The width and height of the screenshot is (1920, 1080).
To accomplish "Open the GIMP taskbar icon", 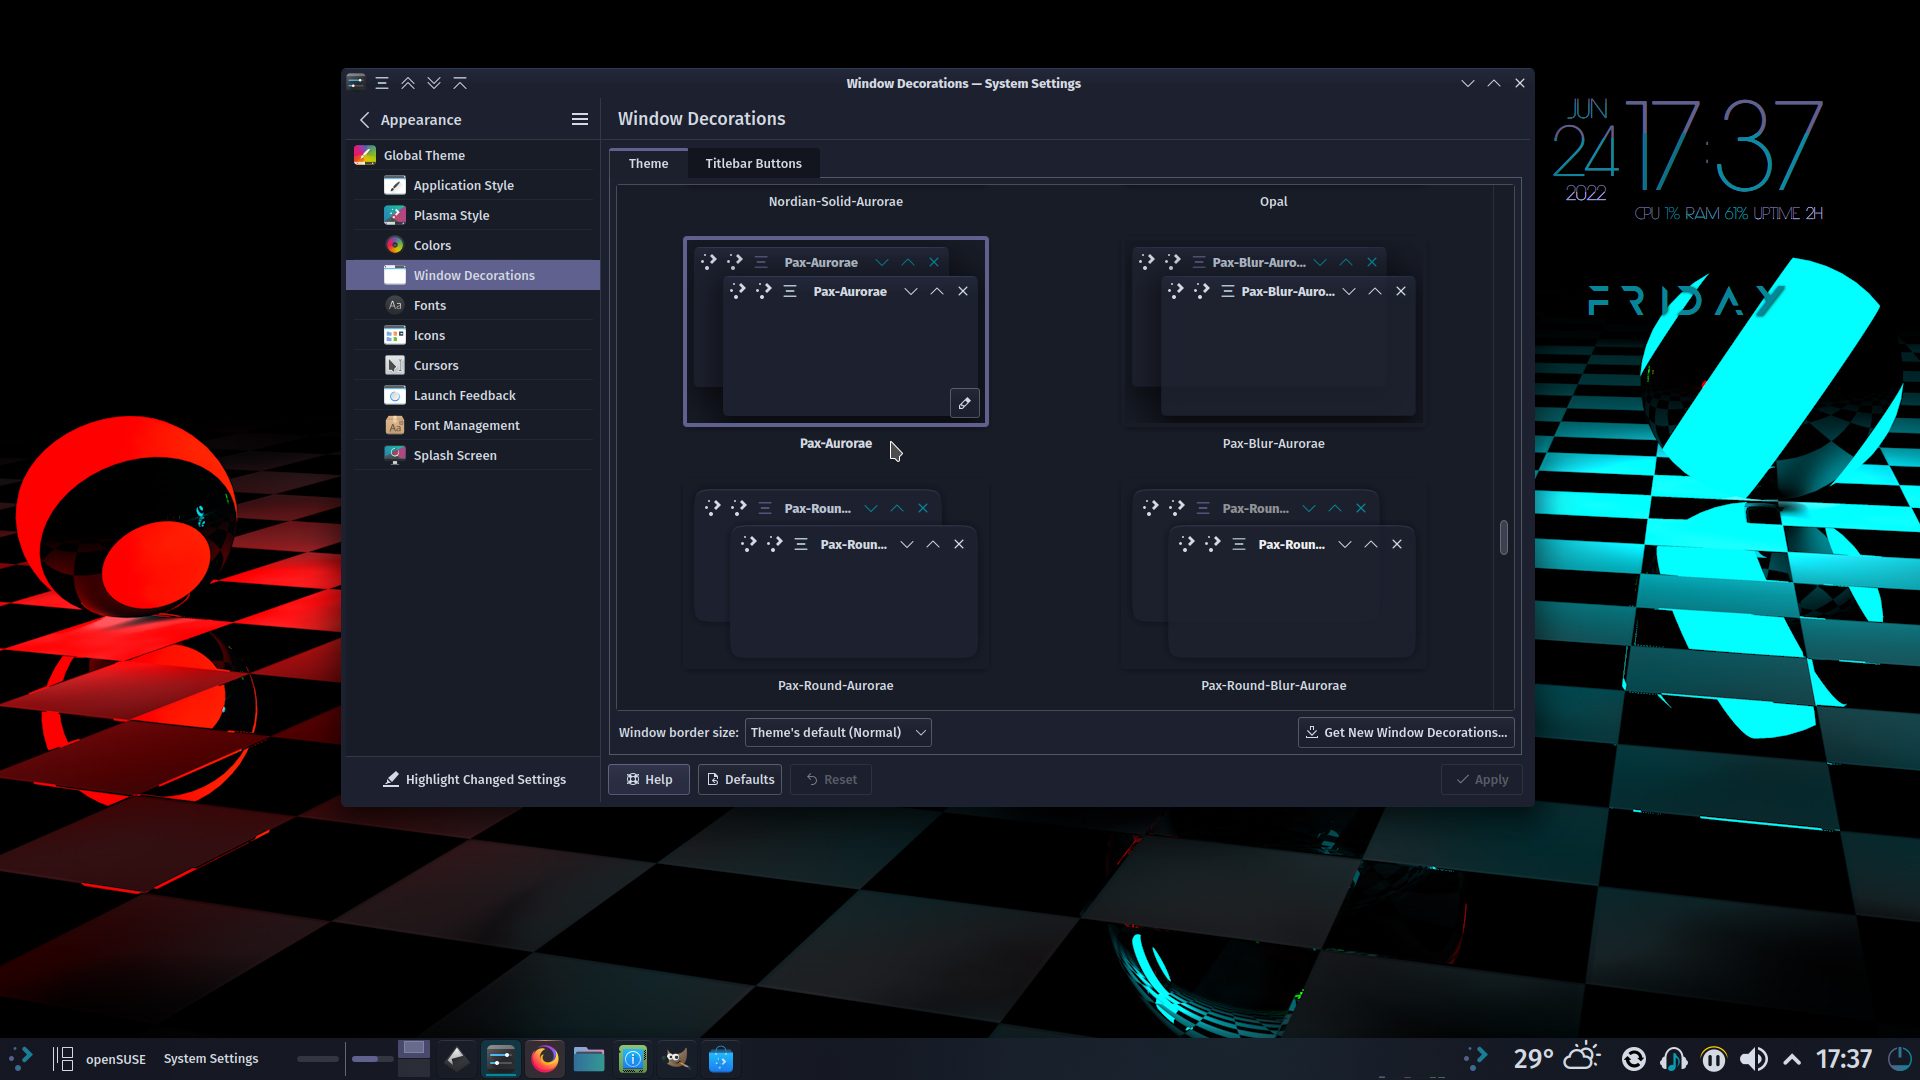I will [x=677, y=1058].
